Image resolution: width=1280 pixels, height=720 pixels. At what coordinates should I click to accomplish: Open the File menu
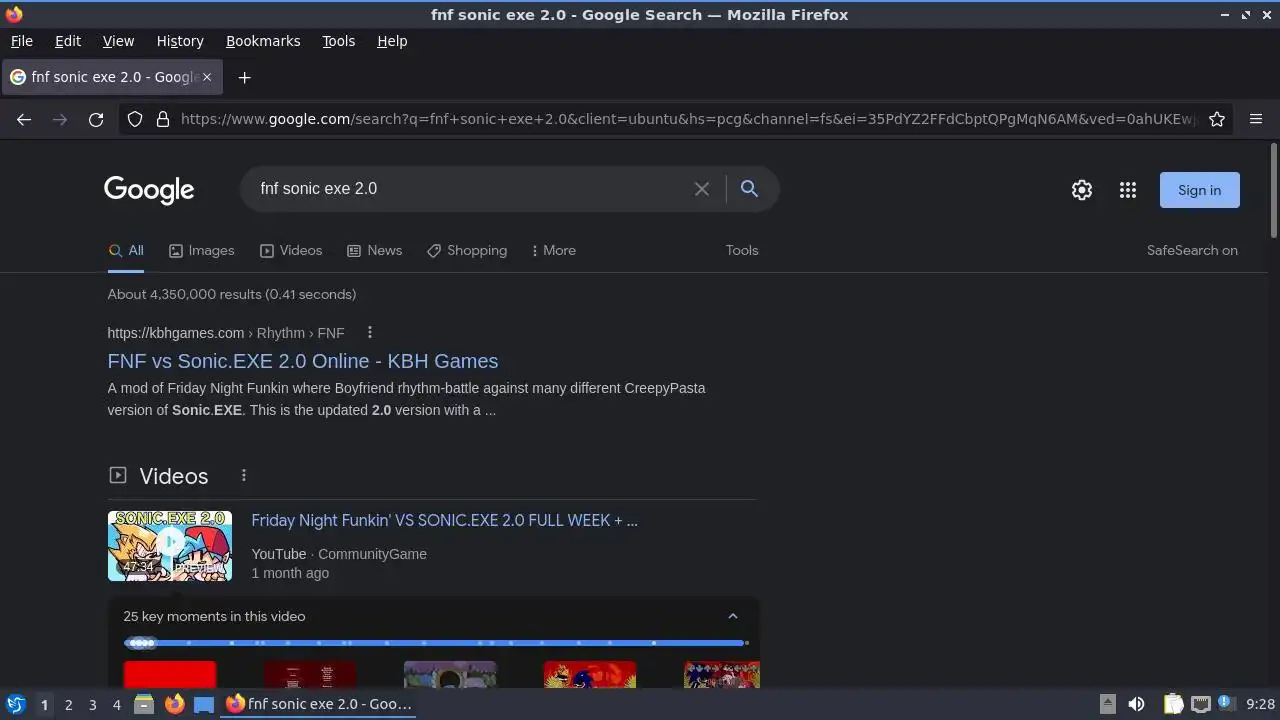(22, 41)
